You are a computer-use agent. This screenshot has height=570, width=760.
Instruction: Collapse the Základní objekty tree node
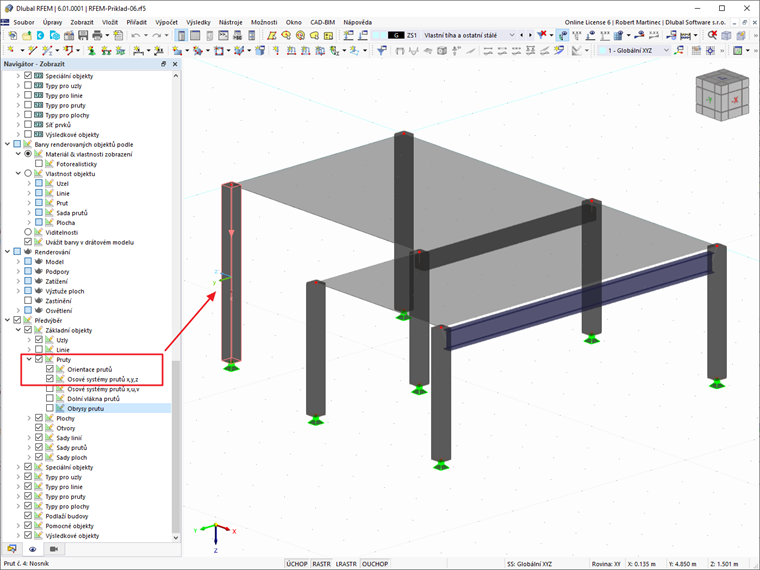click(x=18, y=330)
